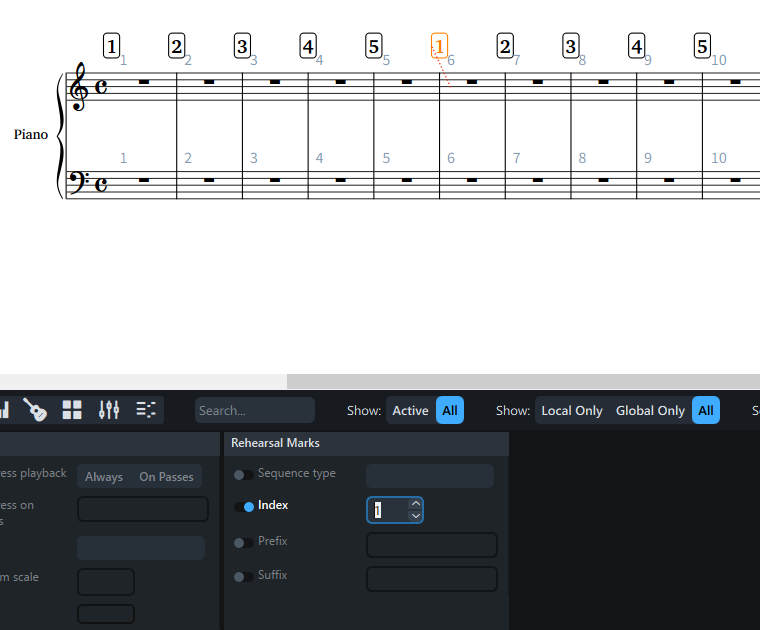Select the treble clef on the piano staff
760x630 pixels.
79,87
